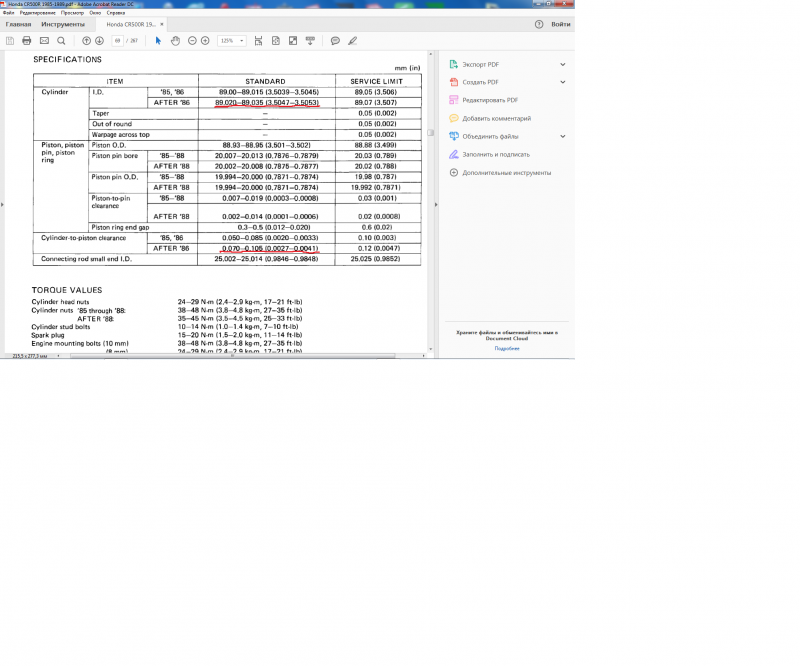Zoom in with plus circle icon

pos(205,41)
